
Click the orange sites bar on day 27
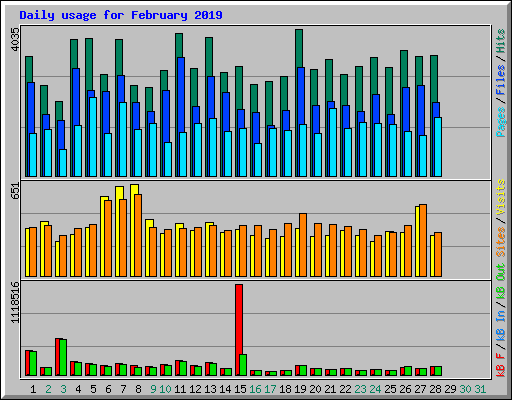pyautogui.click(x=423, y=240)
